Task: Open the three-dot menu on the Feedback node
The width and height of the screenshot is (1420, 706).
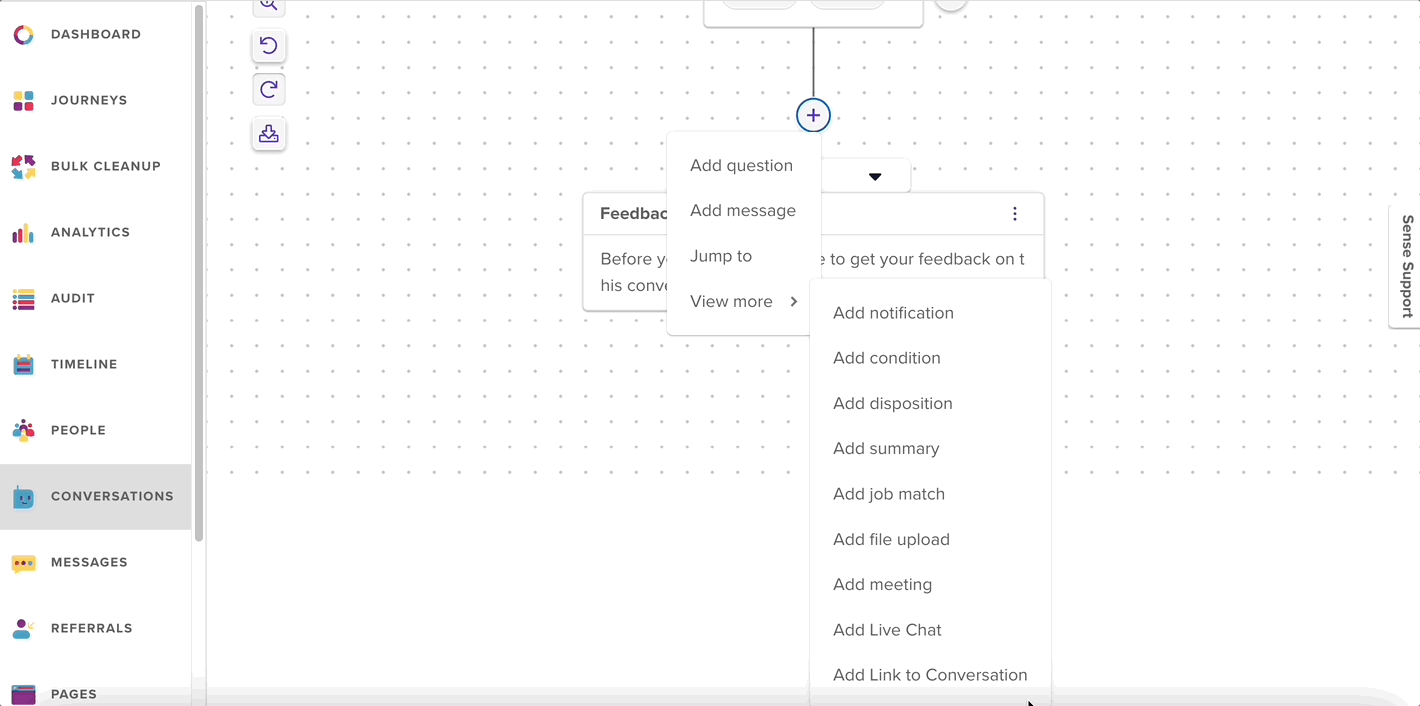Action: [1014, 213]
